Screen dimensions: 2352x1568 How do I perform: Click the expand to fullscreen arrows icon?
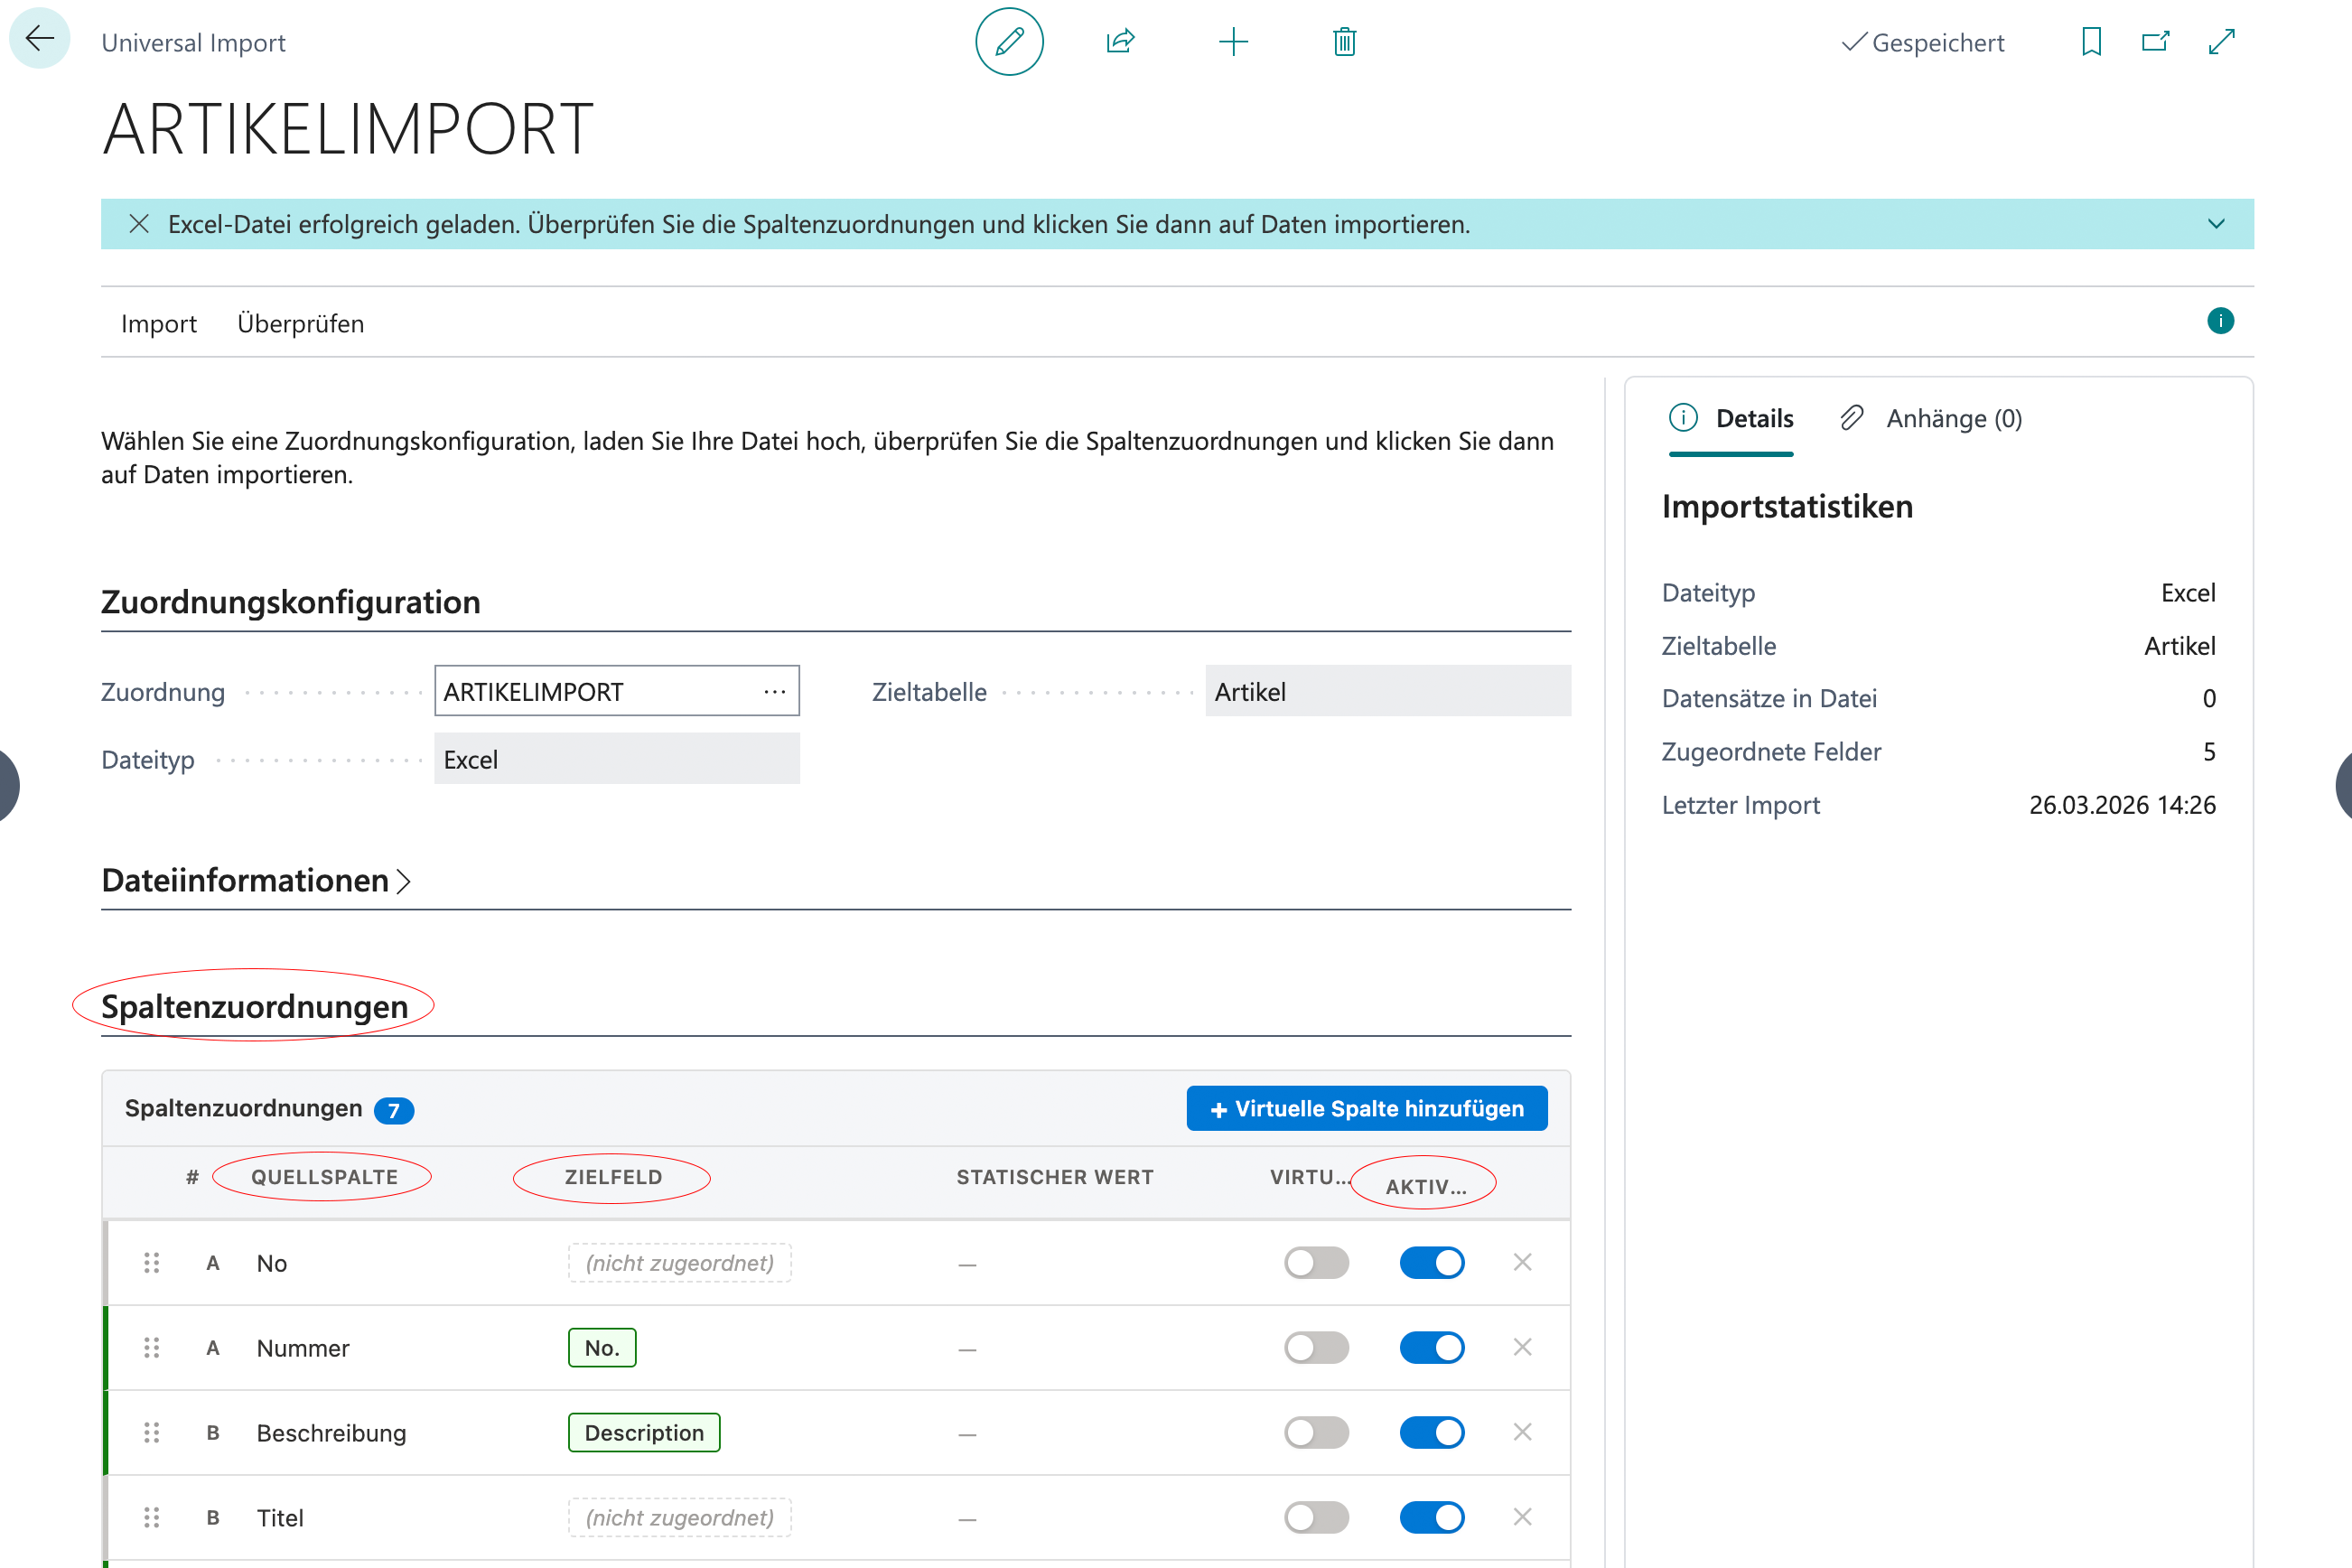(2221, 42)
